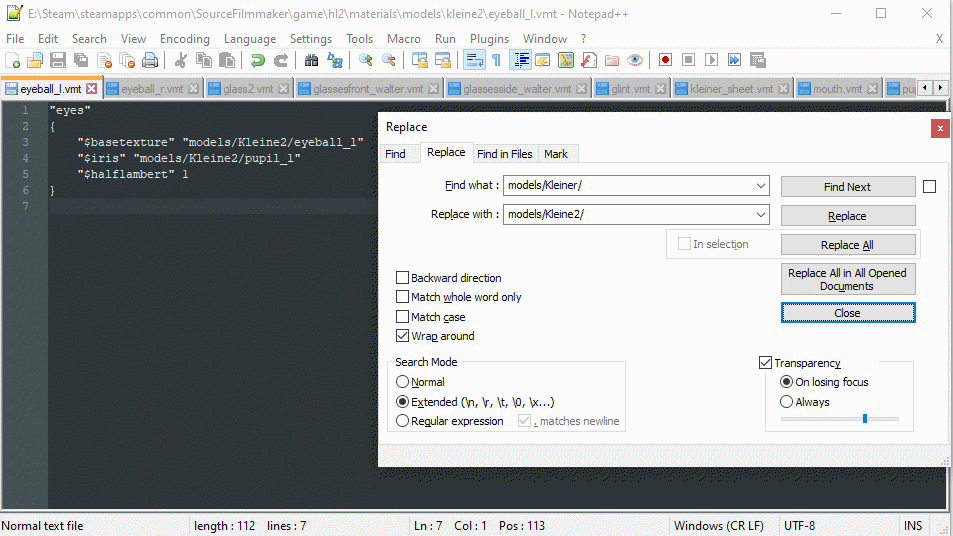Viewport: 953px width, 536px height.
Task: Uncheck the Wrap around checkbox
Action: click(403, 336)
